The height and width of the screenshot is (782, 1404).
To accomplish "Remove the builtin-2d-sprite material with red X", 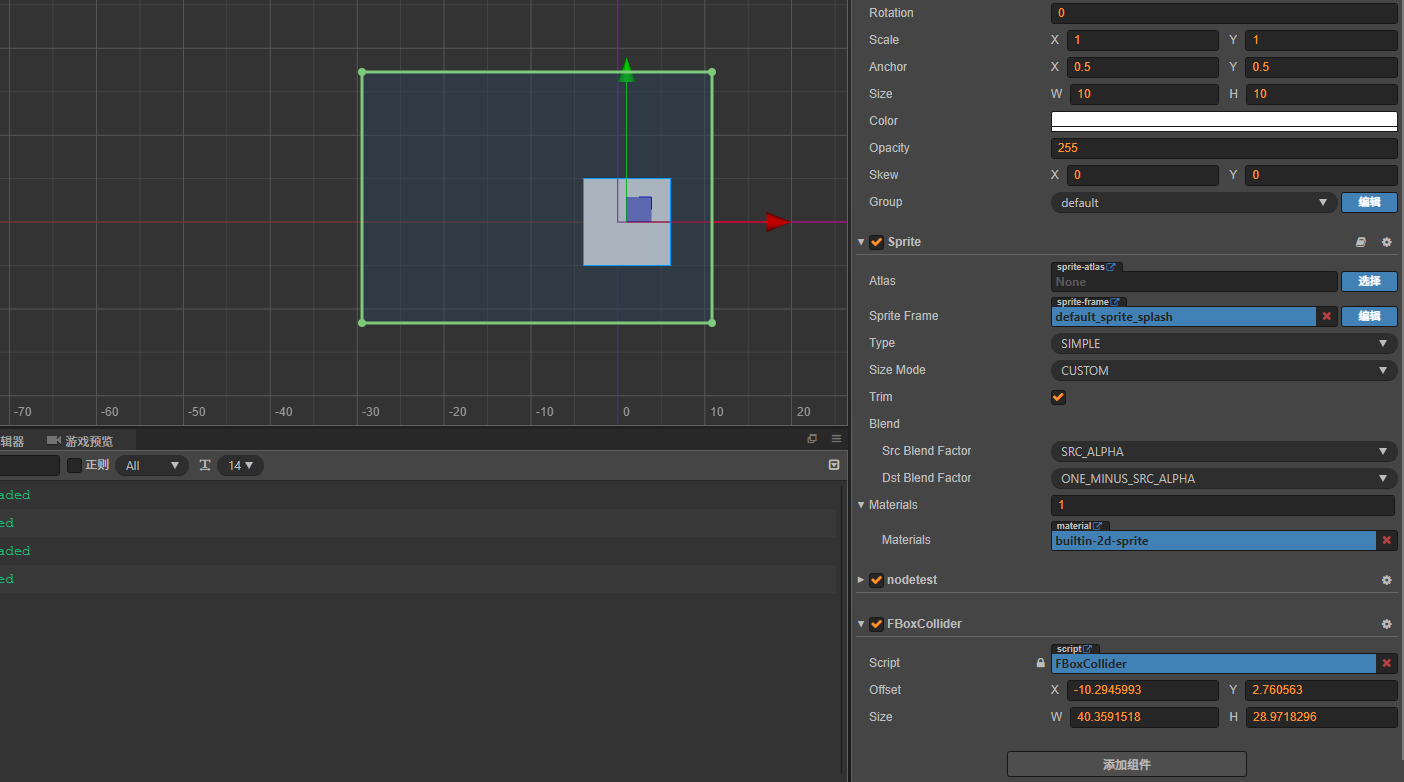I will click(1386, 541).
